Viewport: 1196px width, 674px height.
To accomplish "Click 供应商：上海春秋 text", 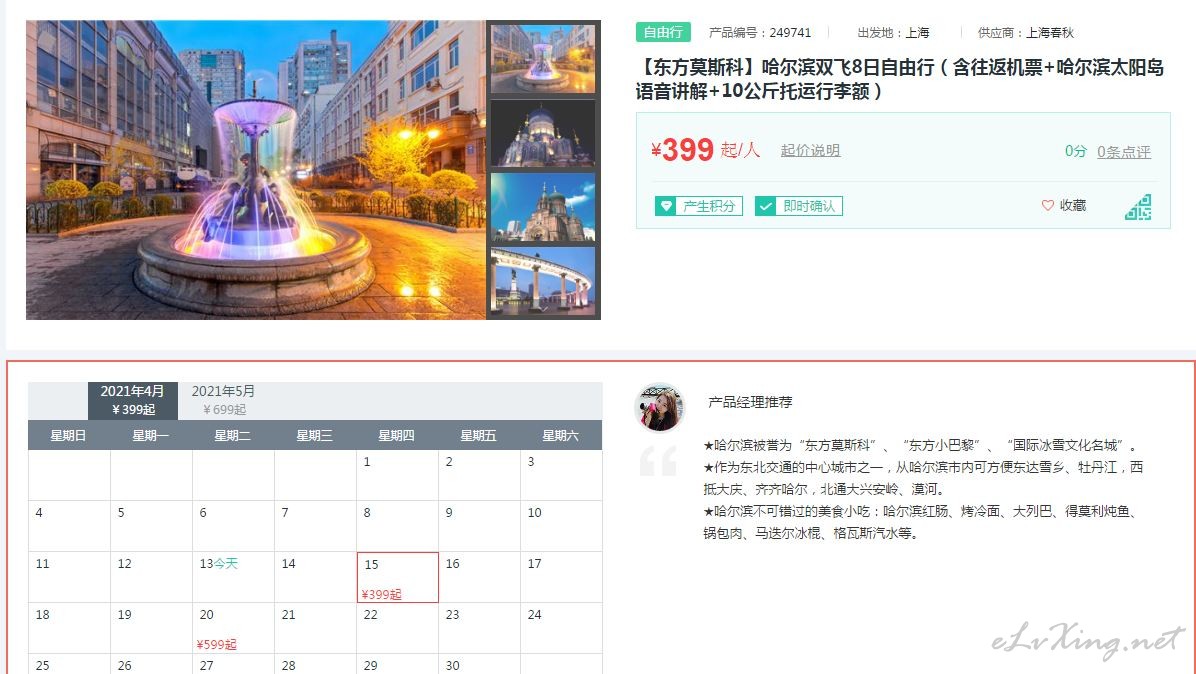I will [x=1026, y=33].
